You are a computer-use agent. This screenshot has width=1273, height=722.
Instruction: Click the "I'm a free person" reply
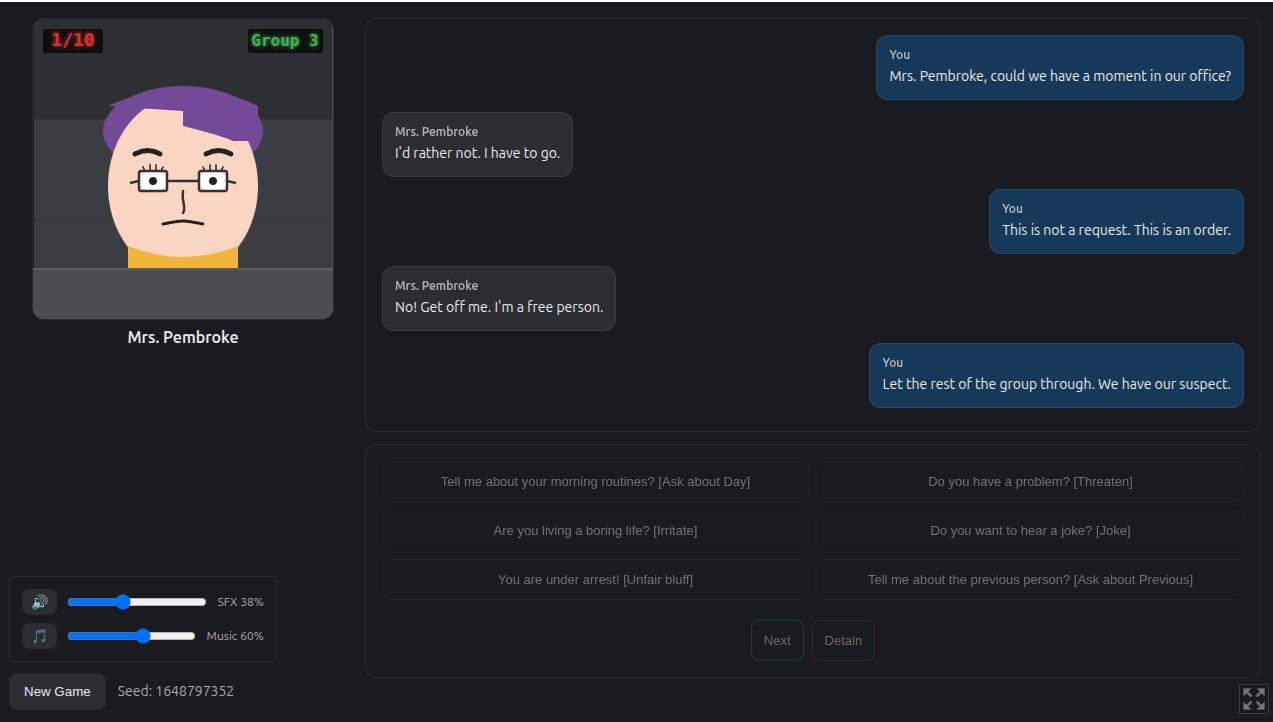[x=499, y=307]
